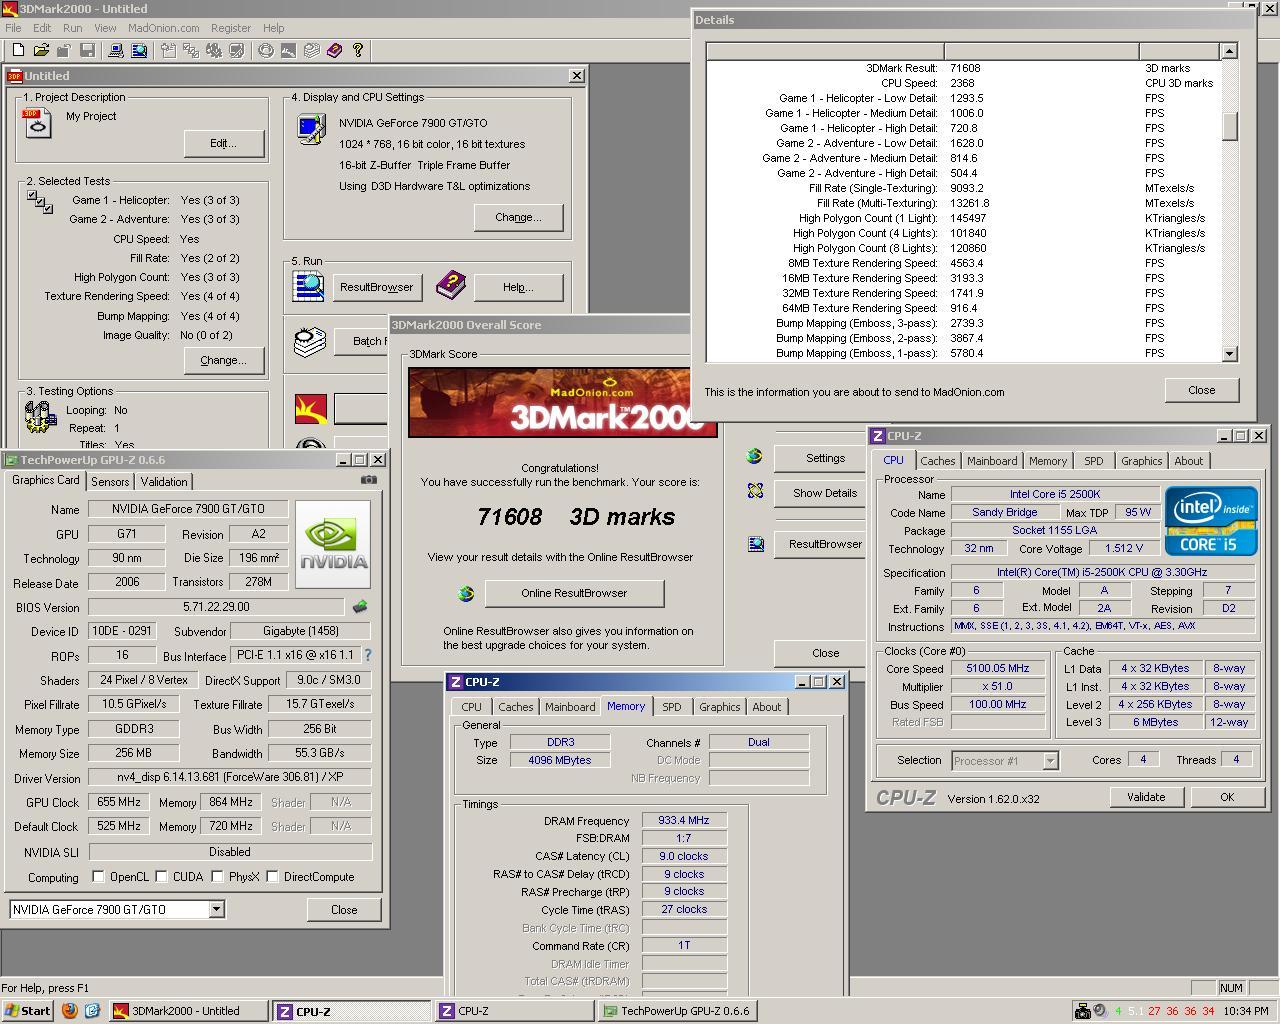Click the NVIDIA logo in GPU-Z

coord(333,545)
